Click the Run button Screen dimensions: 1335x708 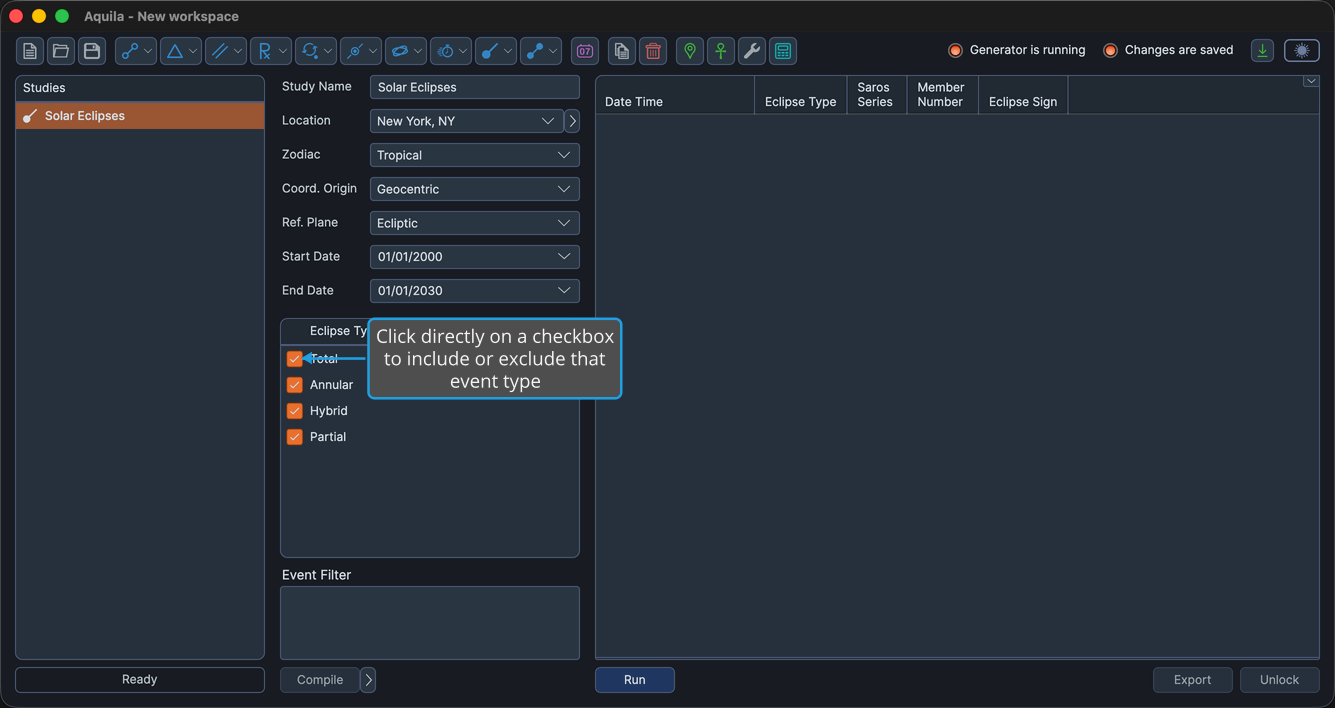635,680
